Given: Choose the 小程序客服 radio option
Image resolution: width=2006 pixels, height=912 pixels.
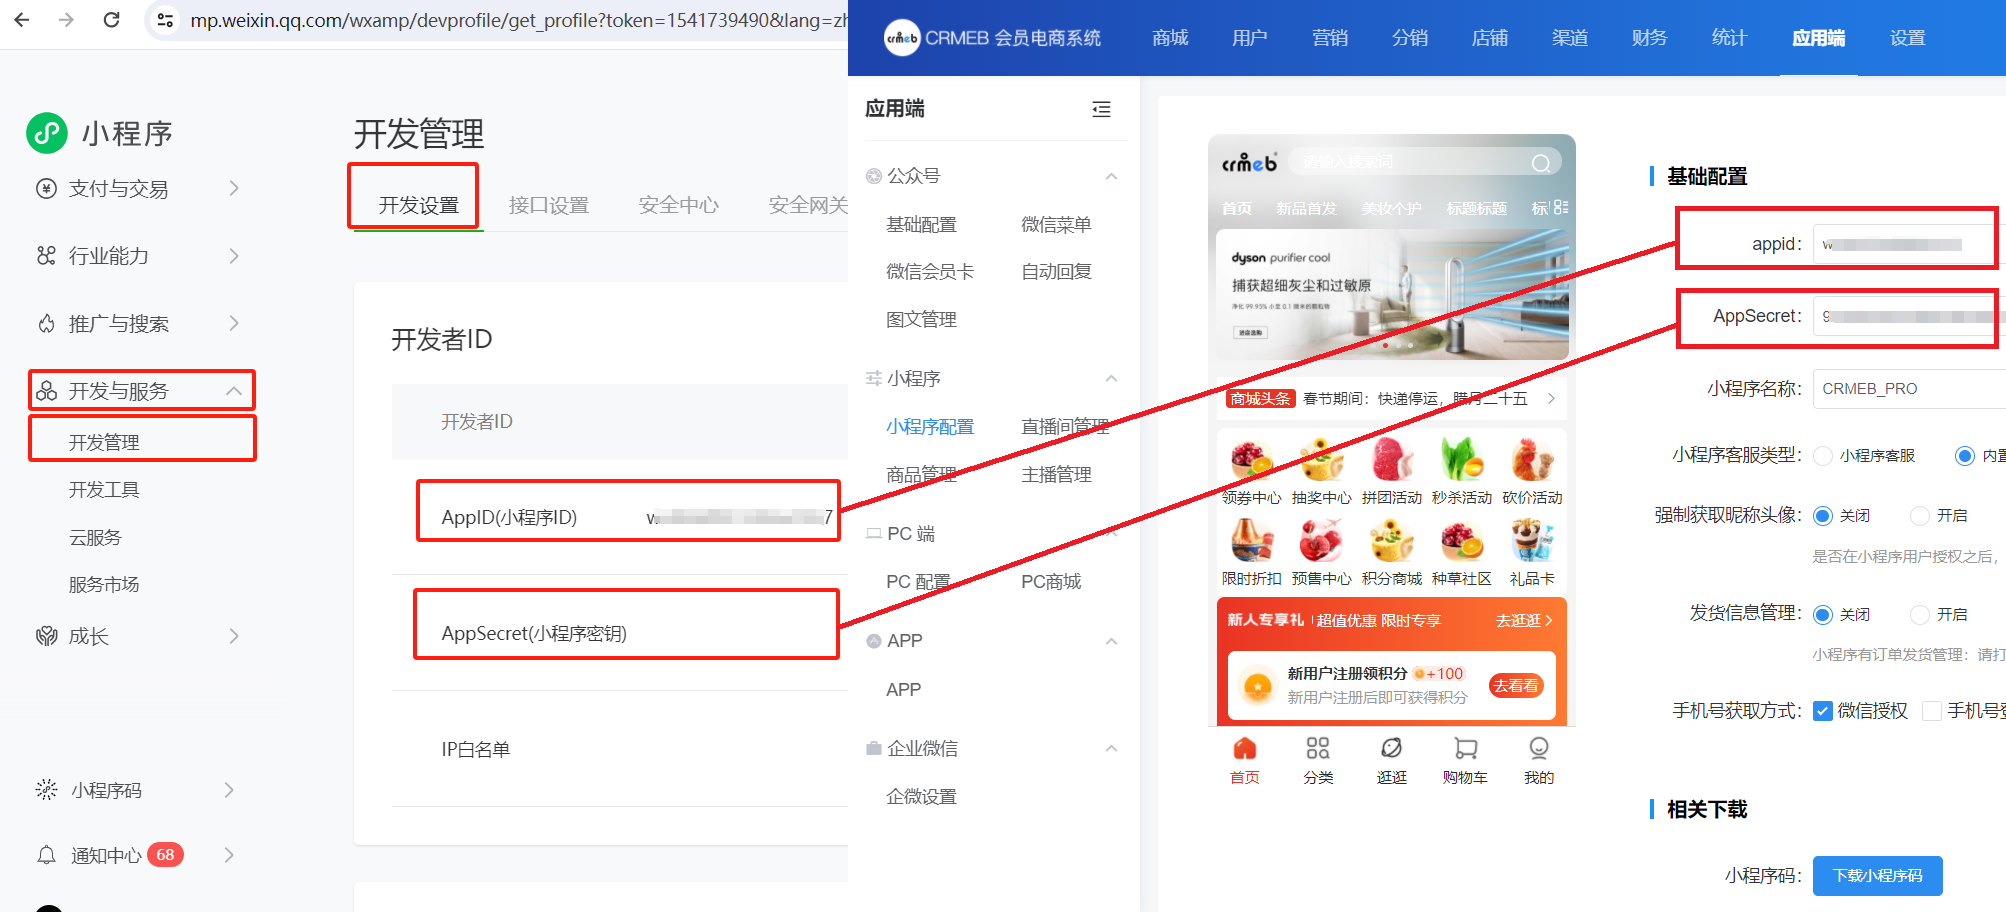Looking at the screenshot, I should [1823, 456].
